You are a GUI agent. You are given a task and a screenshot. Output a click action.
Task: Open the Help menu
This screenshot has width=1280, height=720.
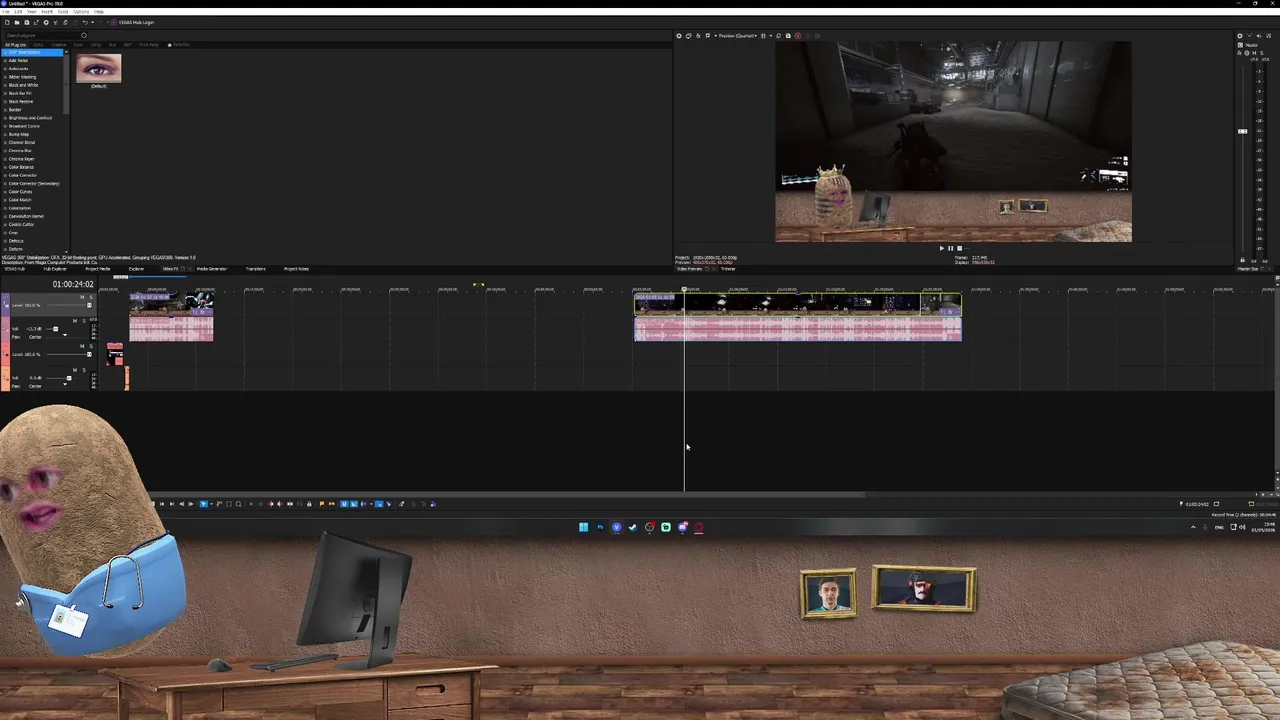click(99, 12)
